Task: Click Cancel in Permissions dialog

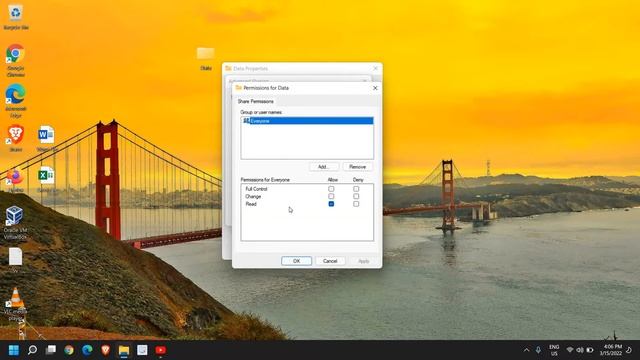Action: tap(330, 261)
